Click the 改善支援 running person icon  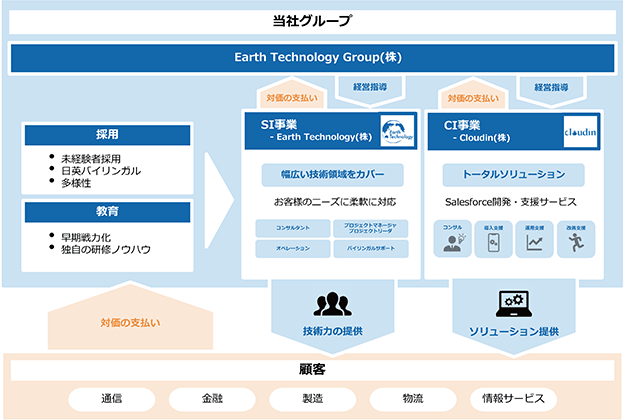576,242
